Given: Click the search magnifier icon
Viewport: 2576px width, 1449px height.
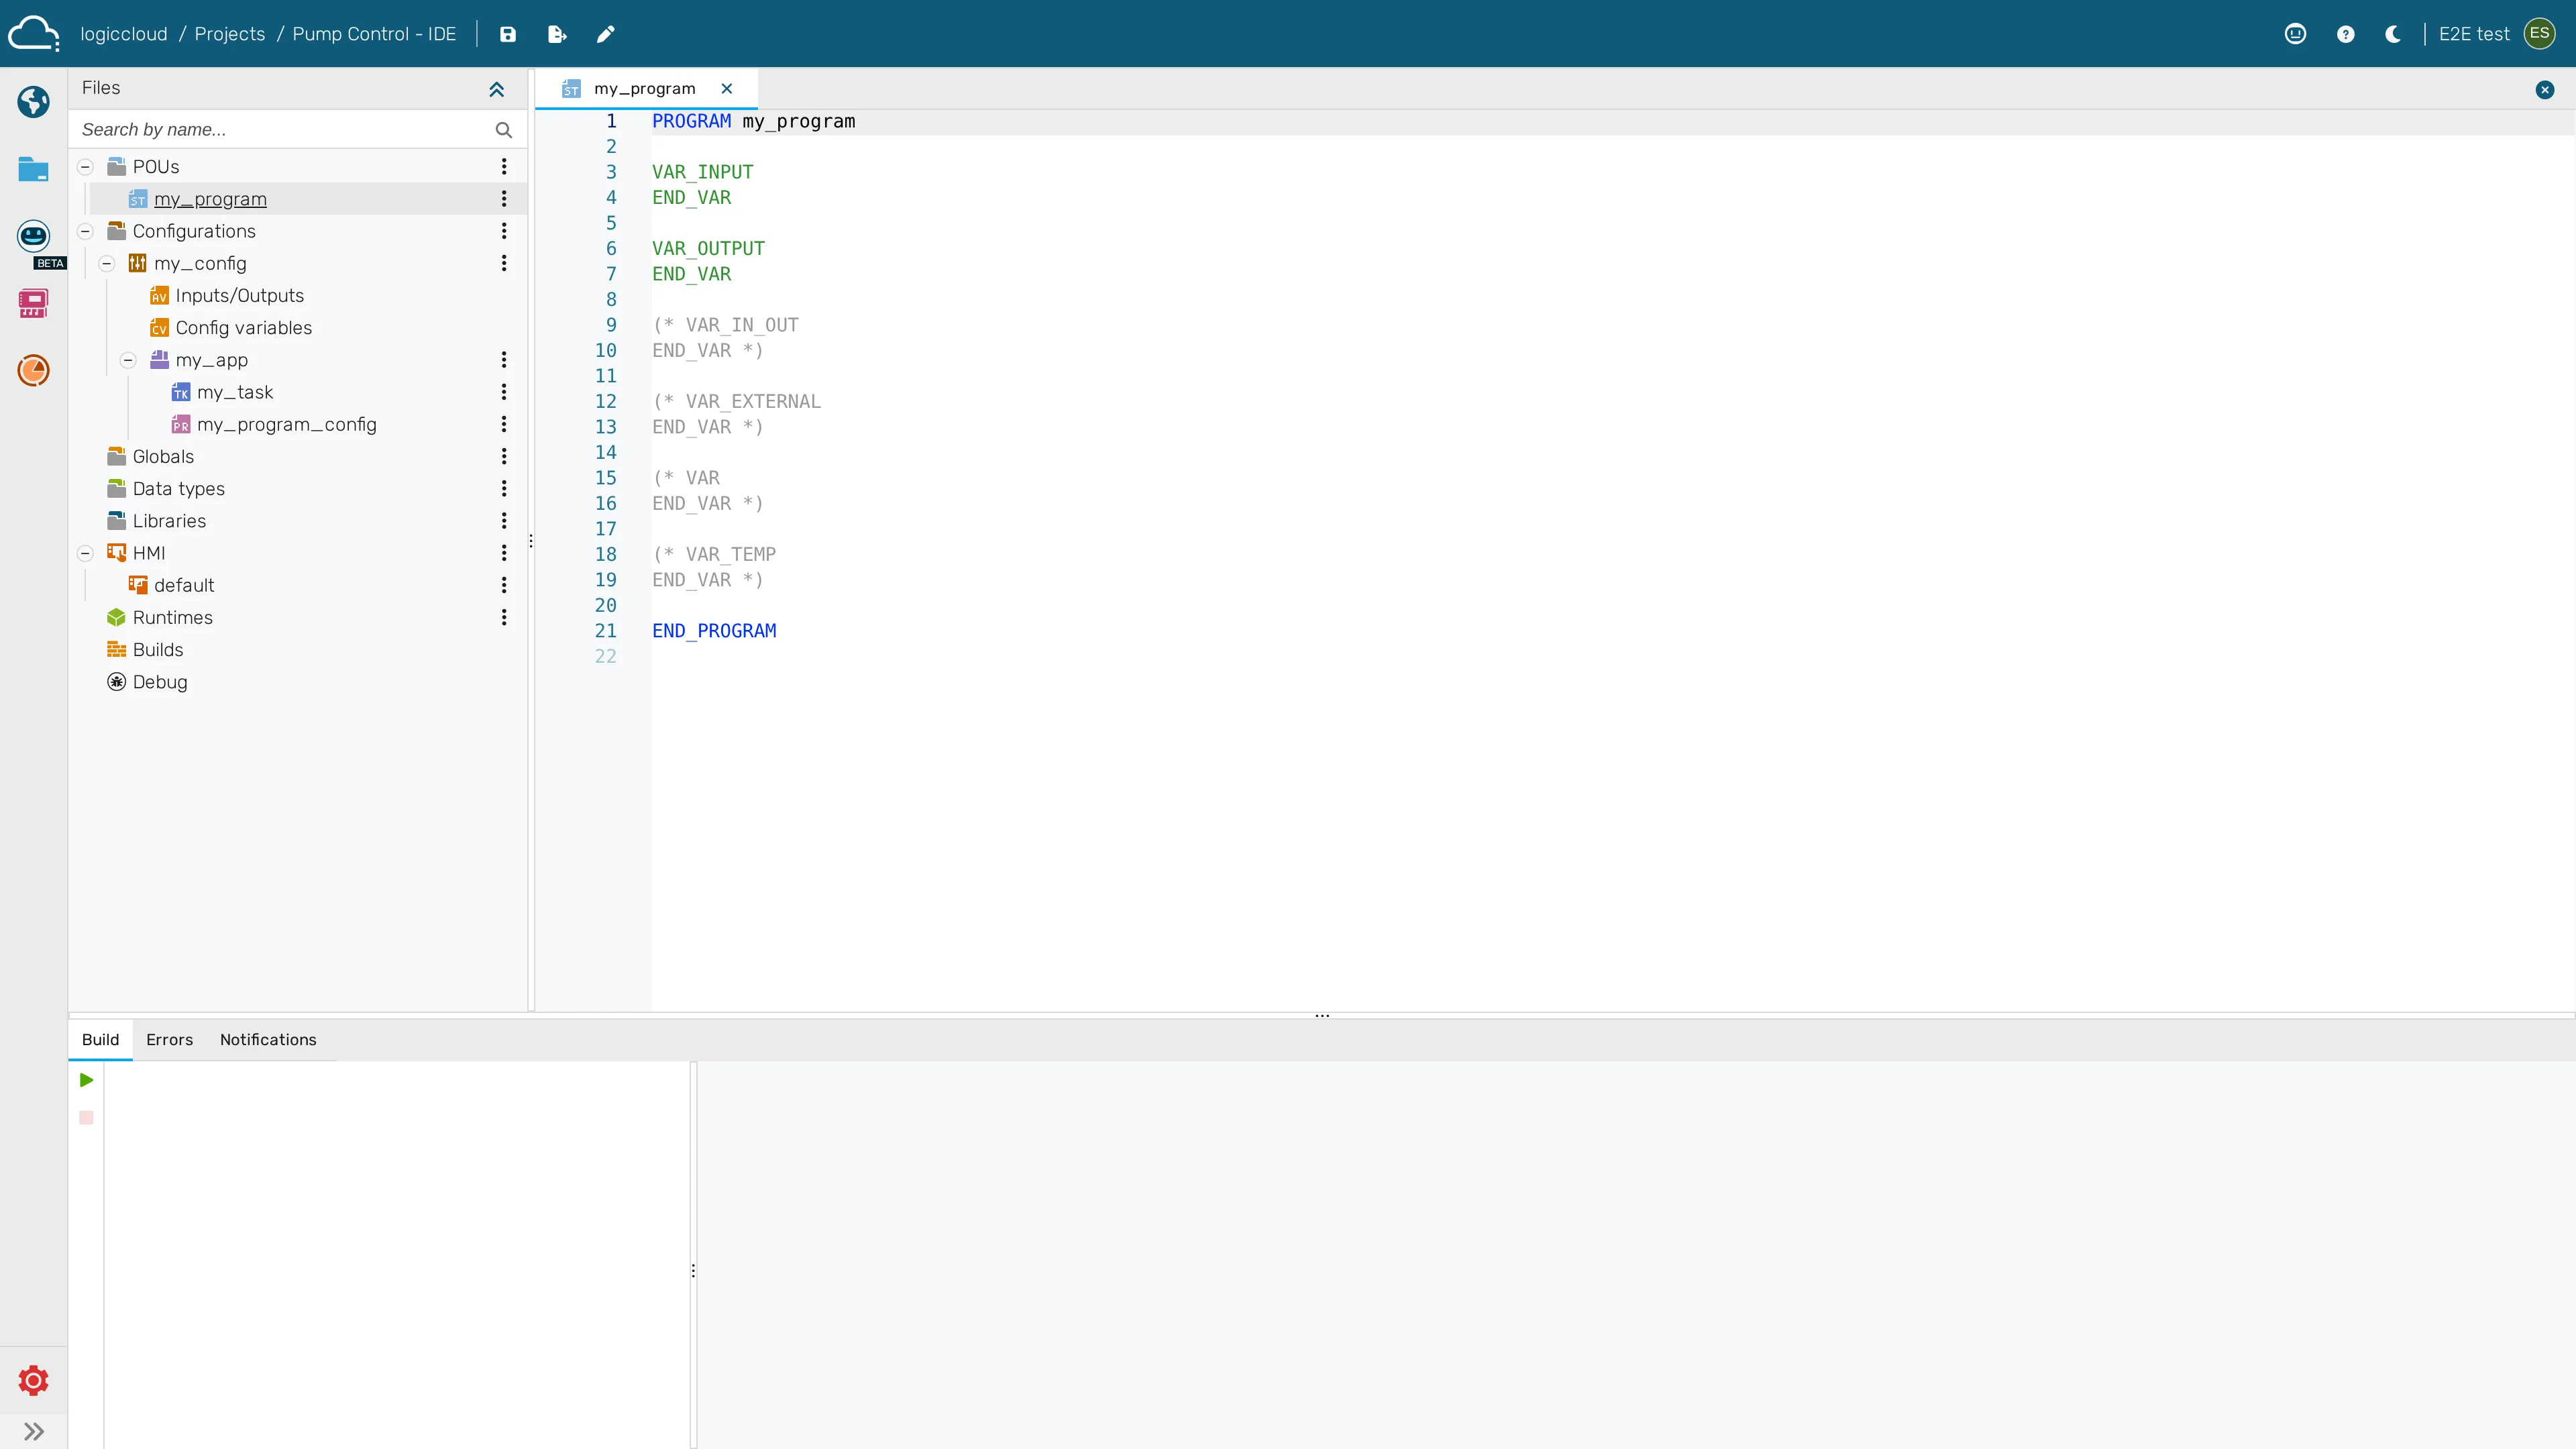Looking at the screenshot, I should 503,130.
